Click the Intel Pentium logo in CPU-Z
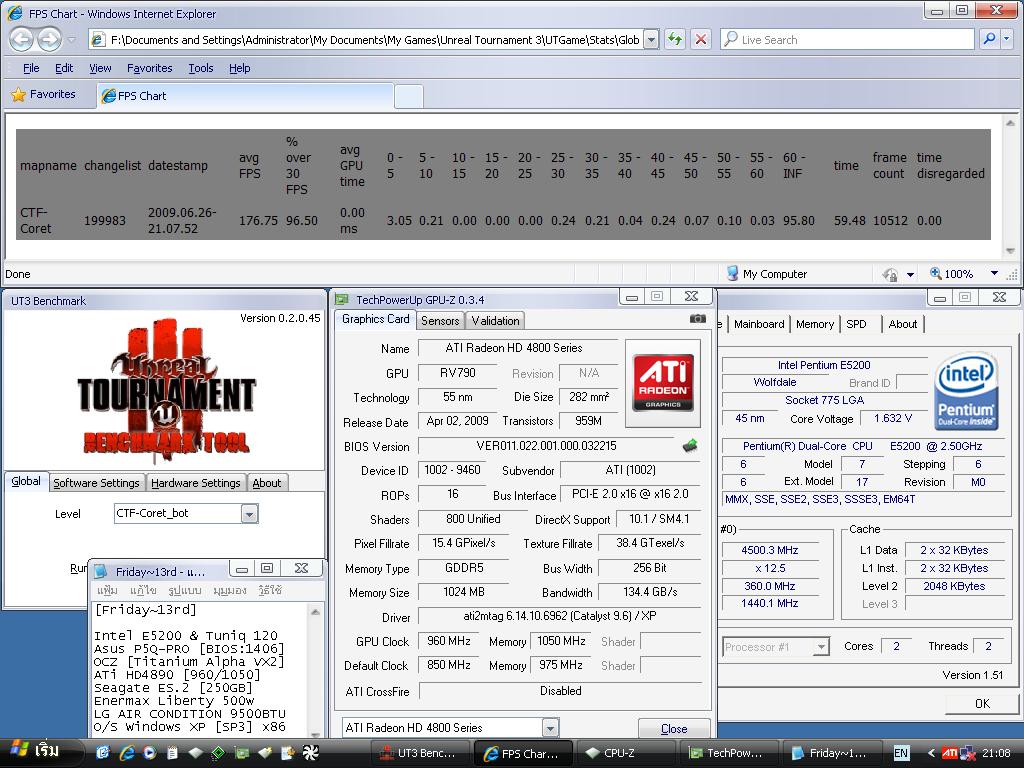Screen dimensions: 1024x768 pyautogui.click(x=966, y=391)
